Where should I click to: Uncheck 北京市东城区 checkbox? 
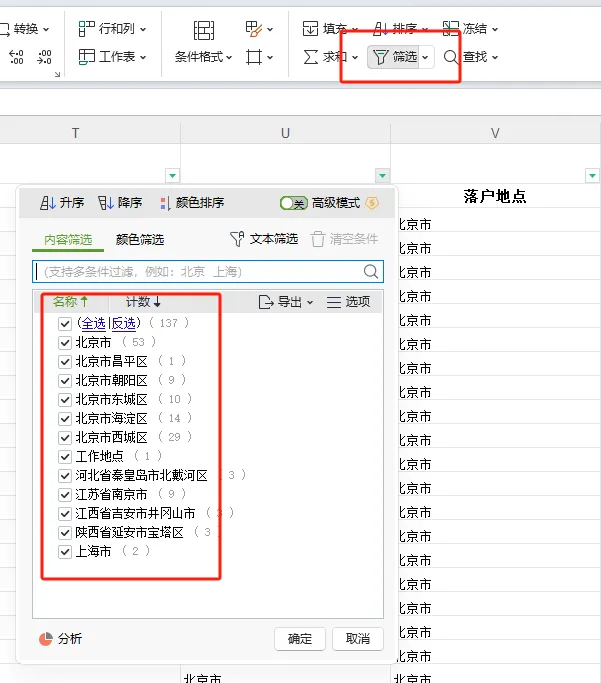coord(65,399)
